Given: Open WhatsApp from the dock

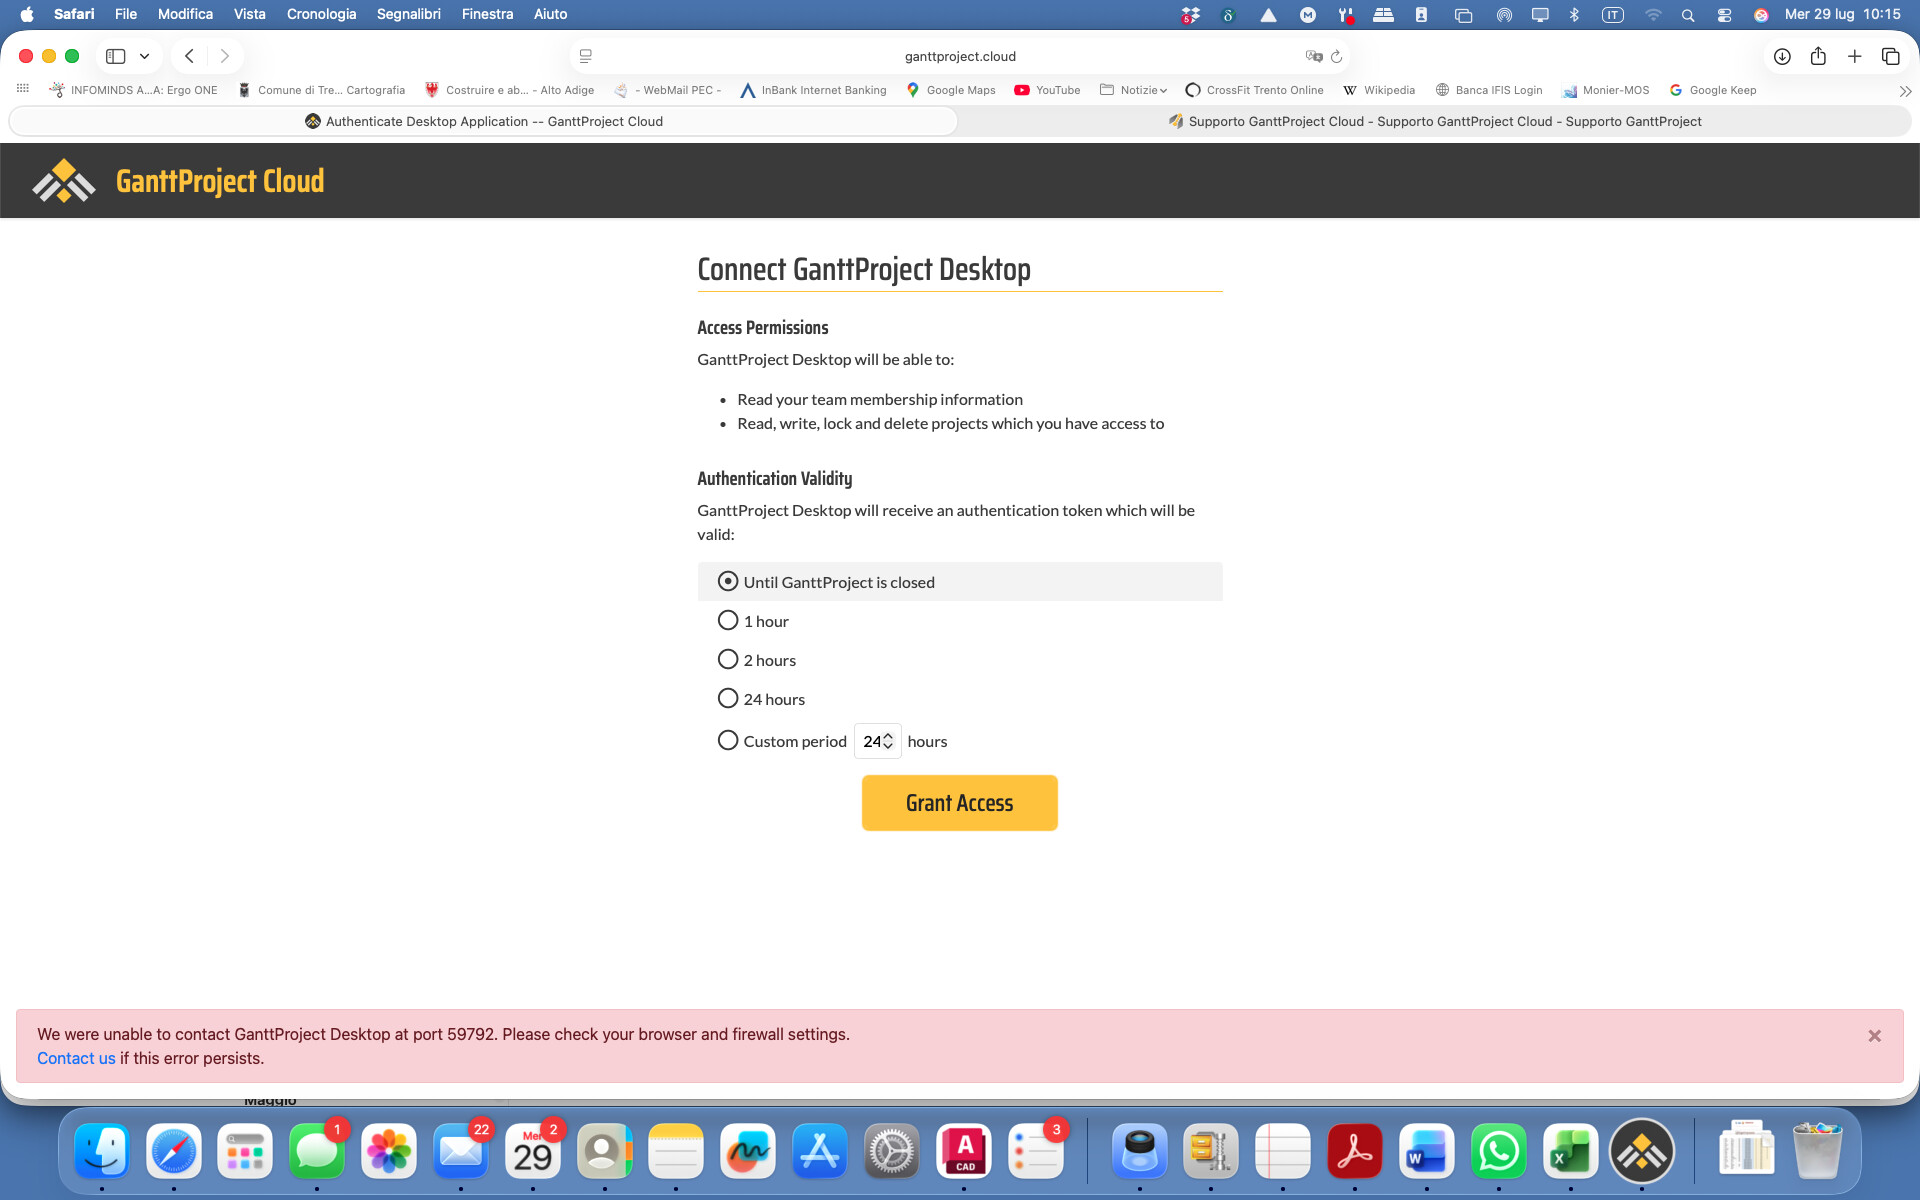Looking at the screenshot, I should pos(1499,1151).
